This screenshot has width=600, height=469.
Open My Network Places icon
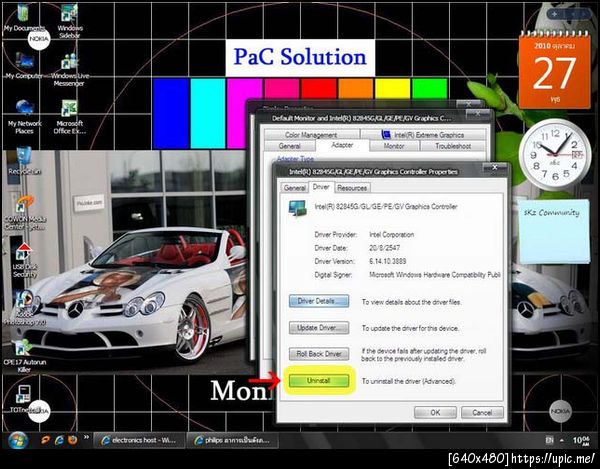[24, 116]
